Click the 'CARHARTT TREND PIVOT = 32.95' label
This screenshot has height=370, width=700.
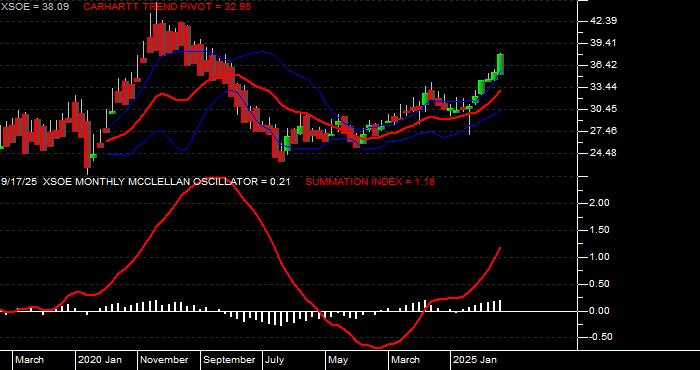pyautogui.click(x=167, y=7)
